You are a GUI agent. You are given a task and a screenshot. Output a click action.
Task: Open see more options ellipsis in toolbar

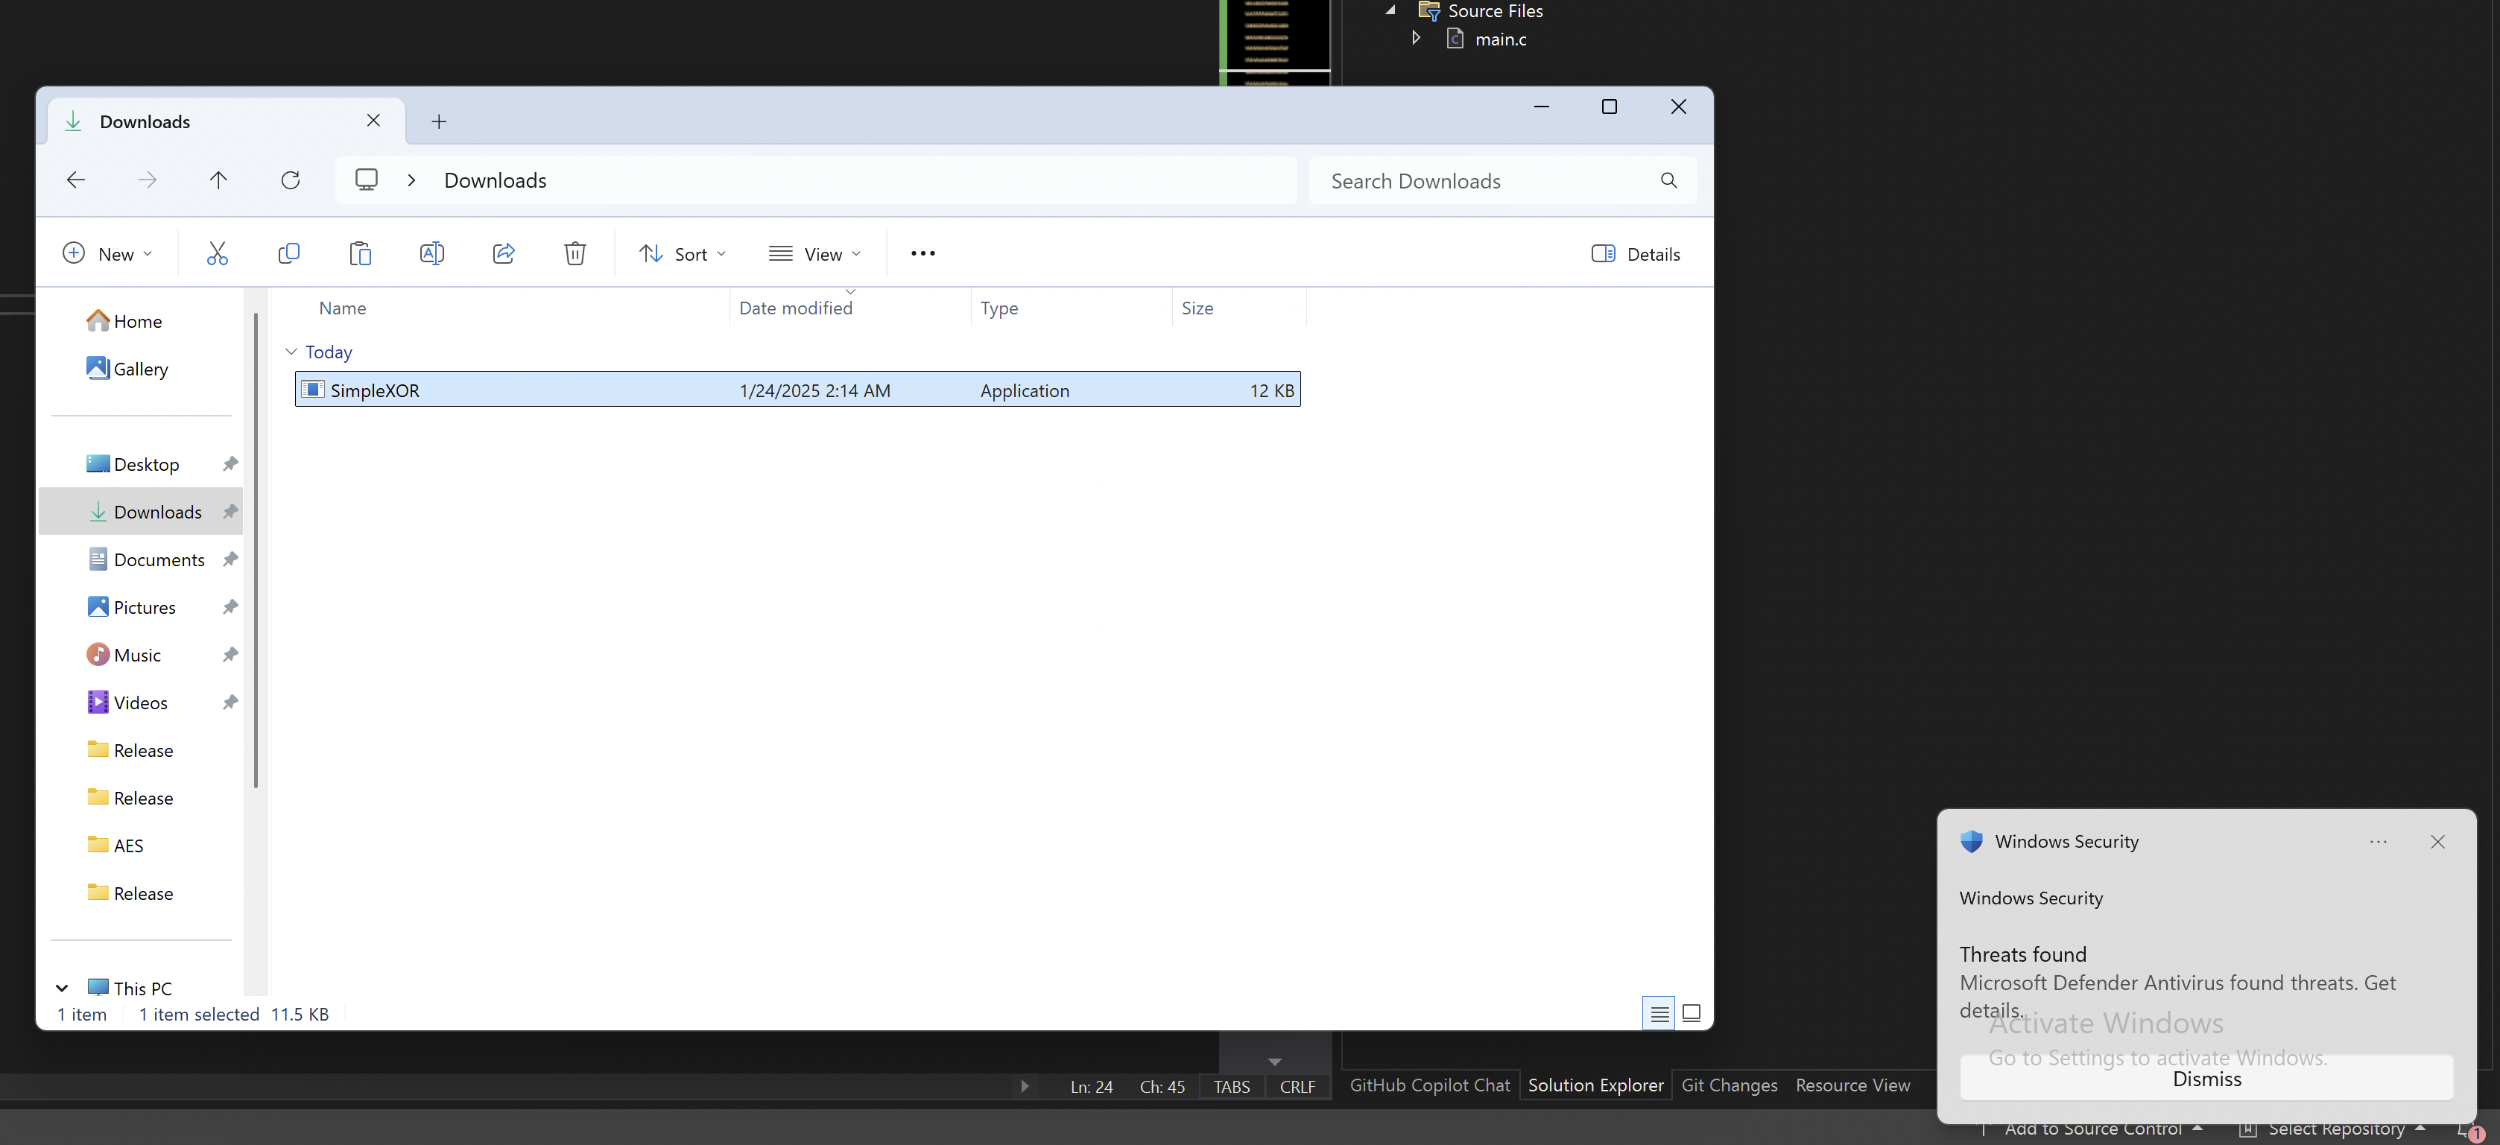tap(922, 253)
